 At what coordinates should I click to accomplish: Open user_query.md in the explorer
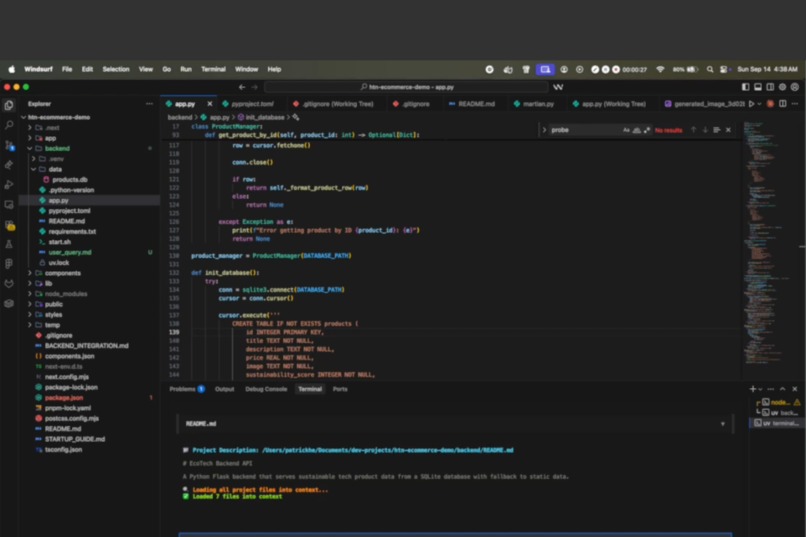(x=69, y=252)
